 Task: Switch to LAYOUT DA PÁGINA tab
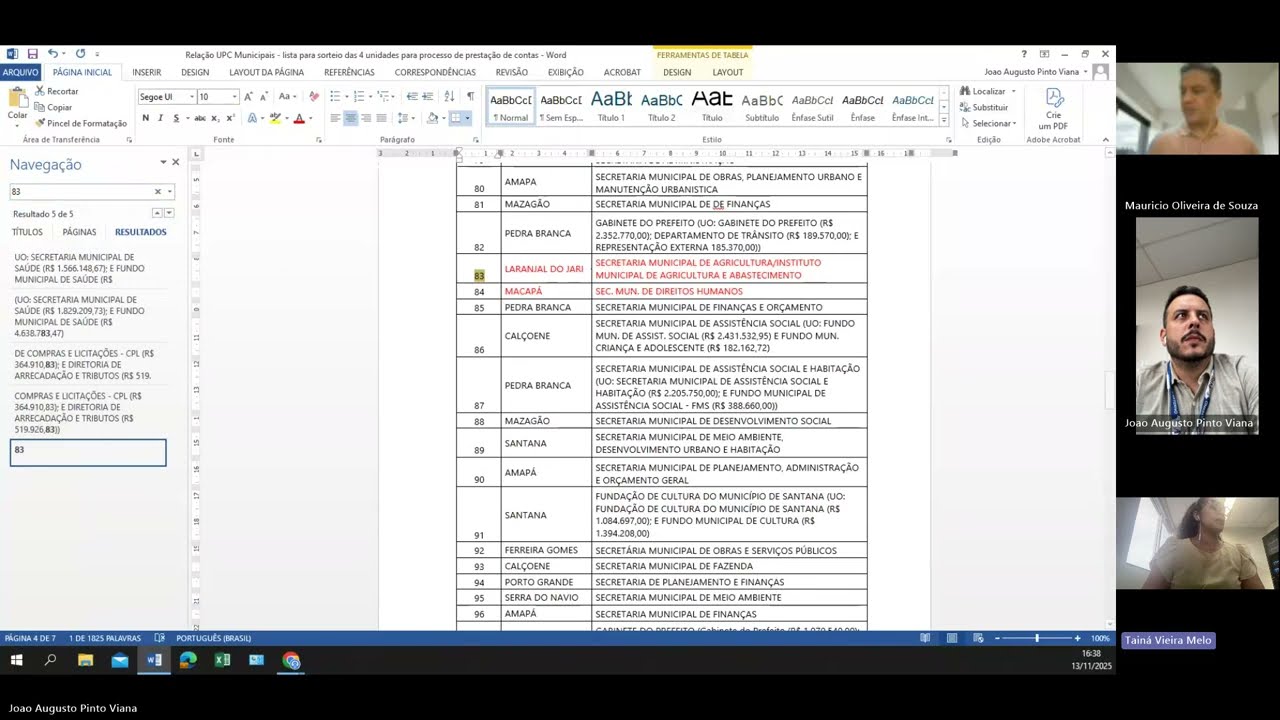point(266,72)
